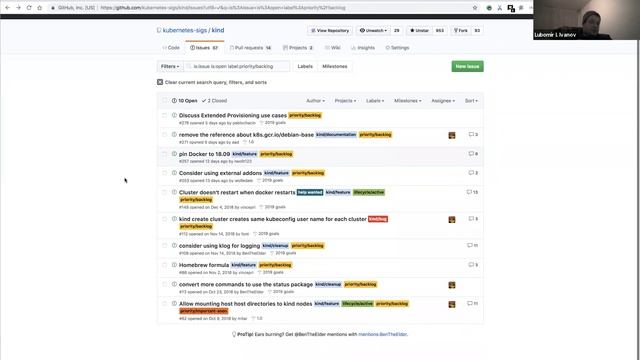Click the browser forward arrow
The image size is (640, 360).
pyautogui.click(x=18, y=8)
